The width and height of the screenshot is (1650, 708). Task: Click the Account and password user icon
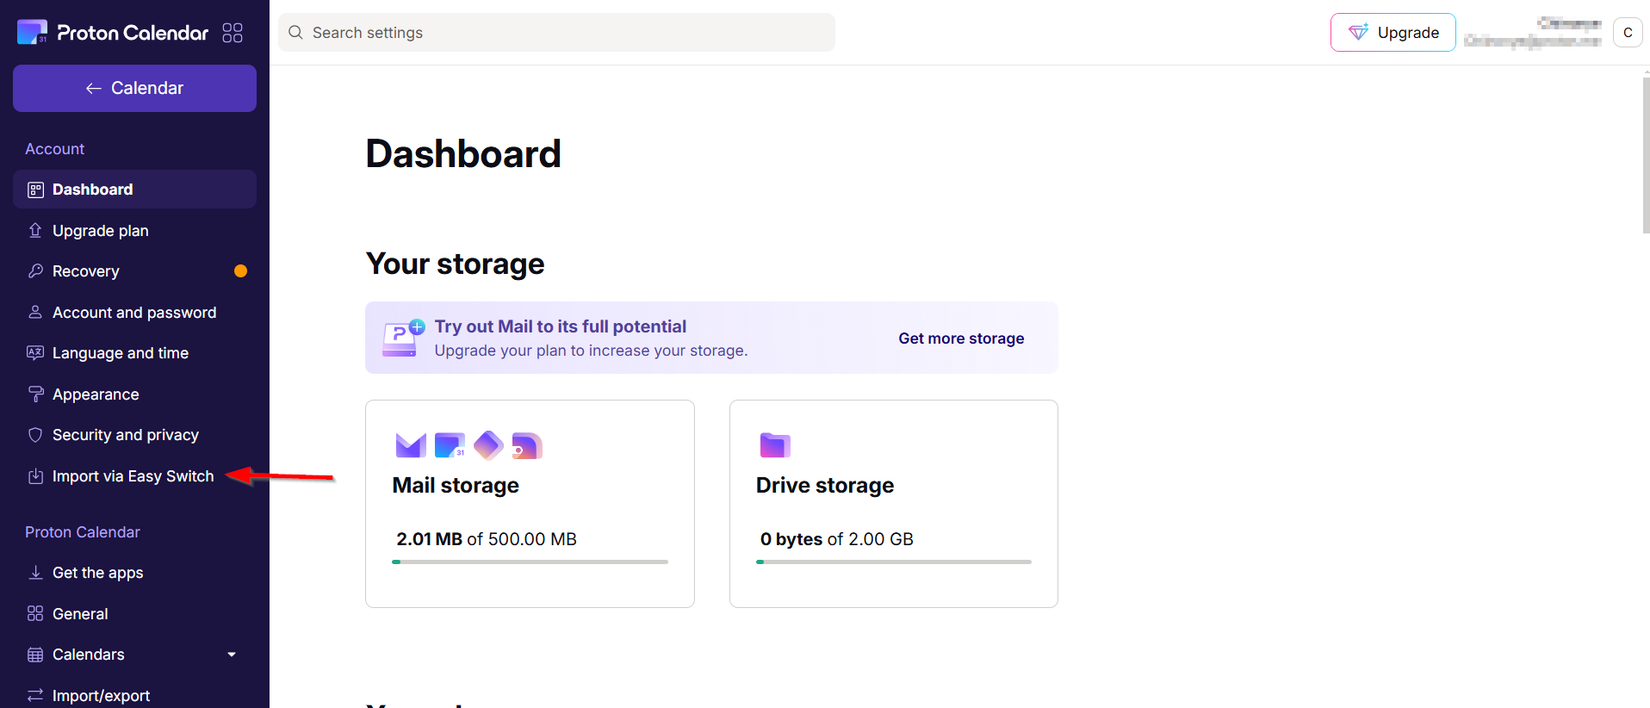(35, 312)
